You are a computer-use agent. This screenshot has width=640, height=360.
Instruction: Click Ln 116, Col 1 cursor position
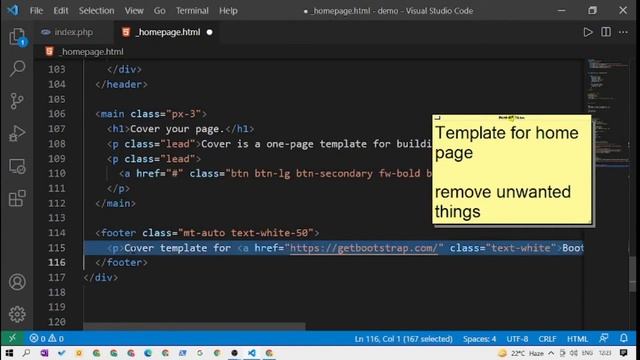[x=403, y=339]
